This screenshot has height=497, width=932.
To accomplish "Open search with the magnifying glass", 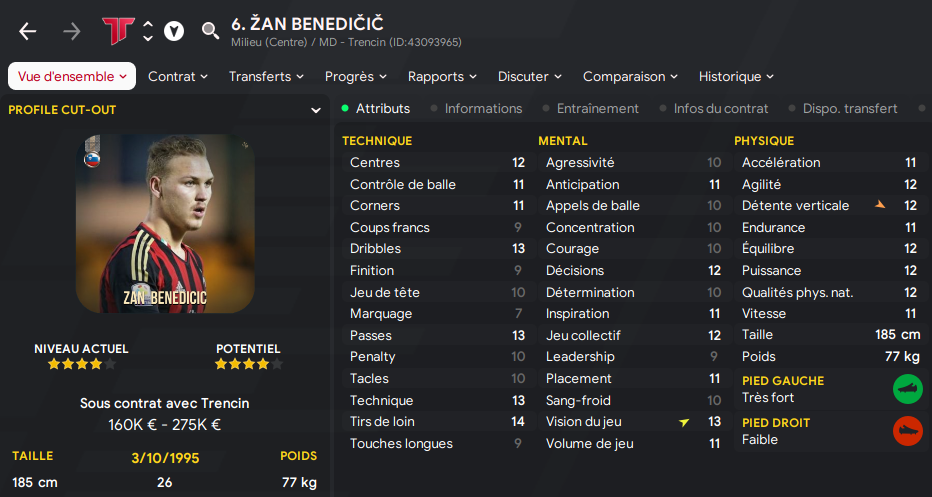I will pos(210,31).
